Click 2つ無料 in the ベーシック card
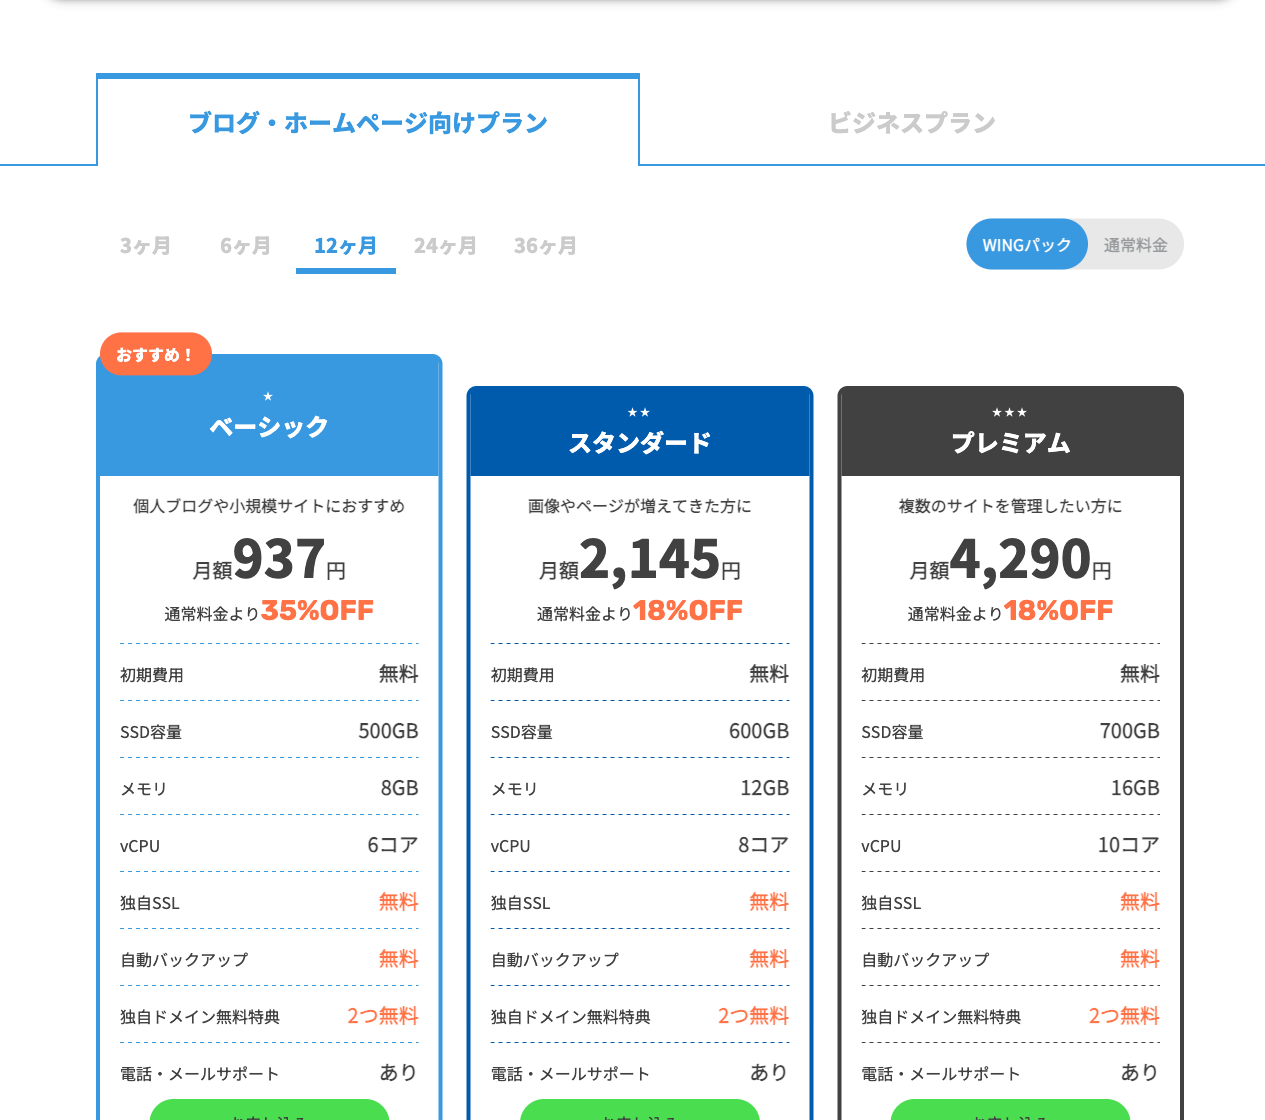 point(383,1016)
